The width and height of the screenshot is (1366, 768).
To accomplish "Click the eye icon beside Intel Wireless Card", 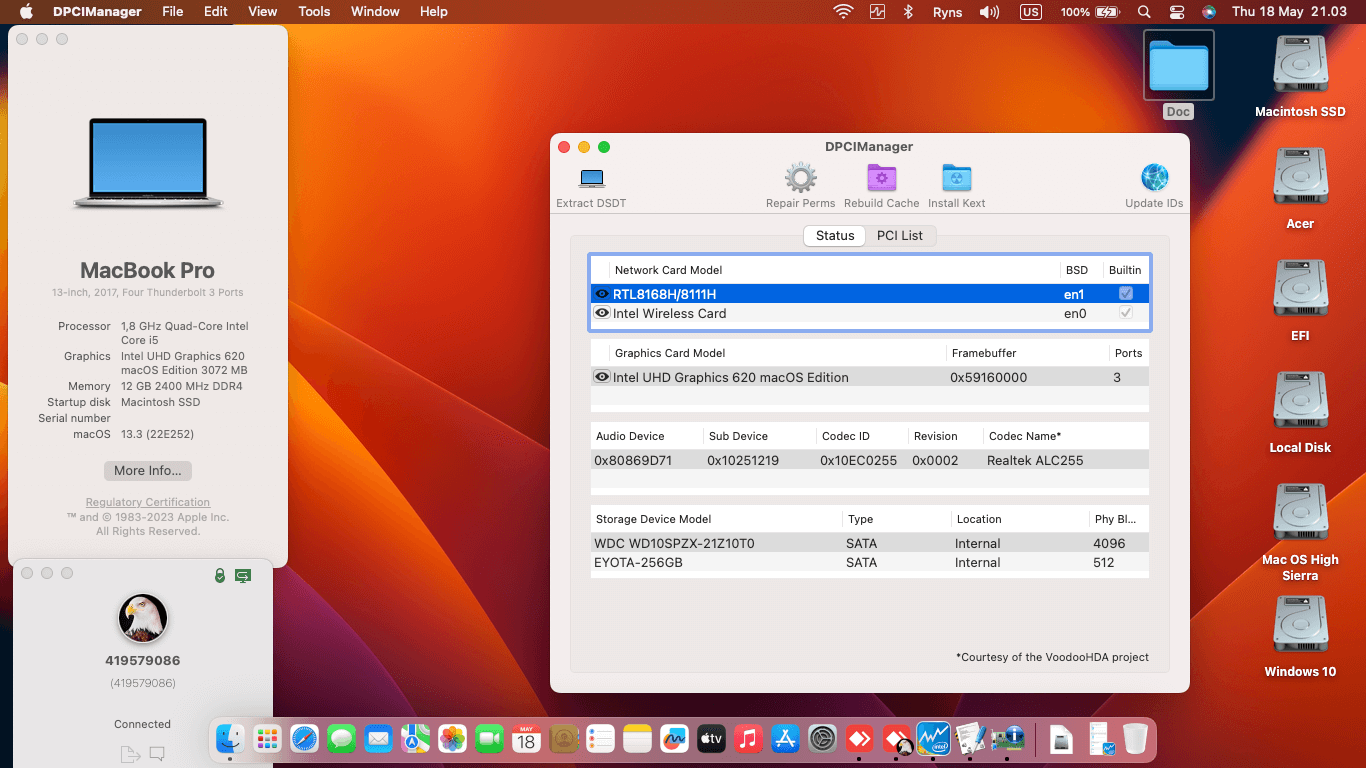I will [x=602, y=313].
